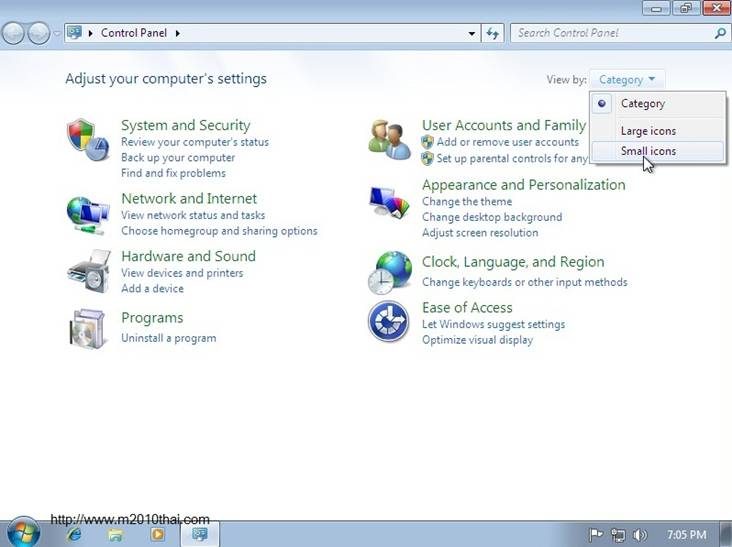Screen dimensions: 732x547
Task: Open the volume speaker tray icon
Action: click(x=640, y=535)
